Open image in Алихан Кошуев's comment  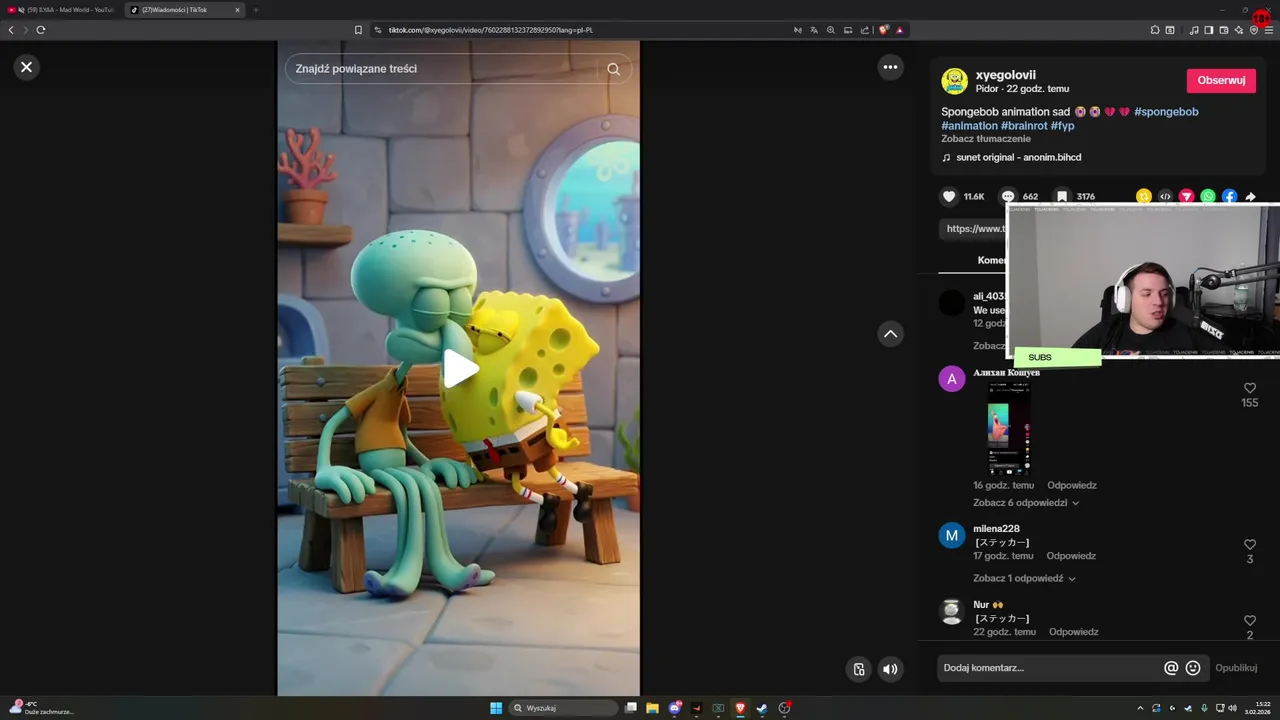click(1009, 428)
